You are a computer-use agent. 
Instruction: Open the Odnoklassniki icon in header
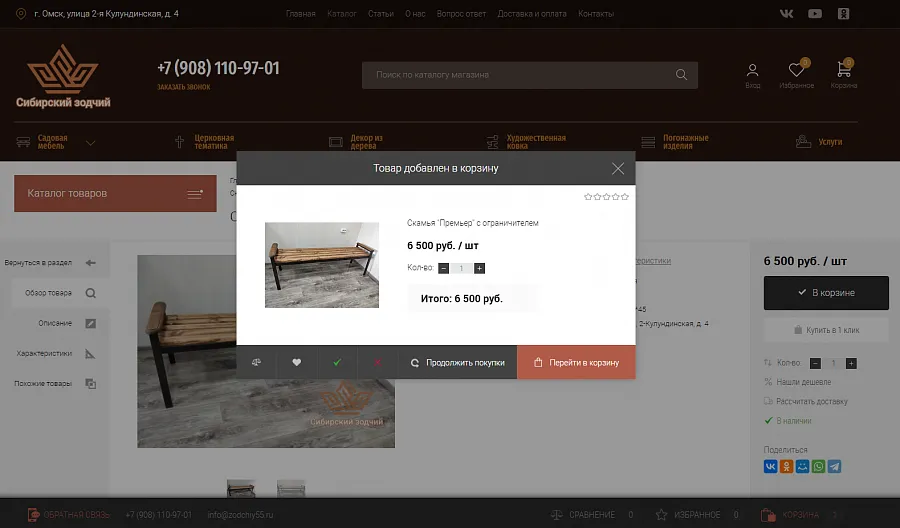[x=843, y=14]
